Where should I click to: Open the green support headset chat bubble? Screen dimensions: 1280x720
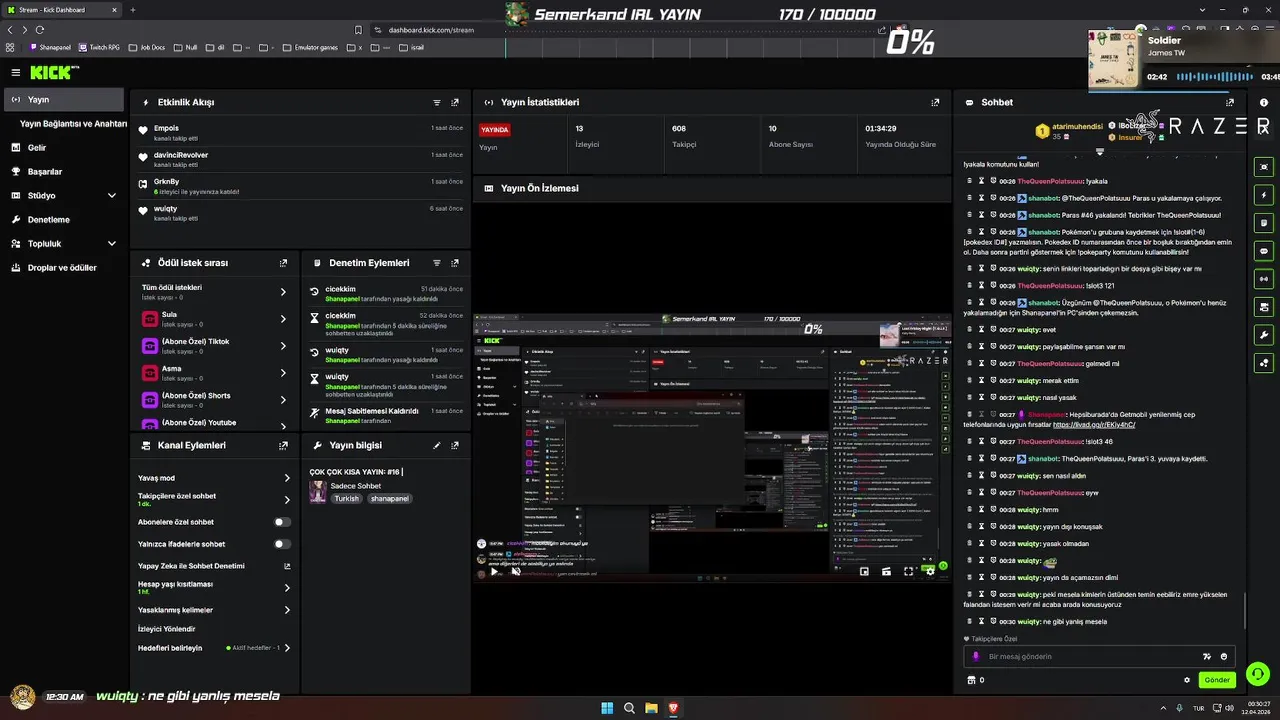1258,673
